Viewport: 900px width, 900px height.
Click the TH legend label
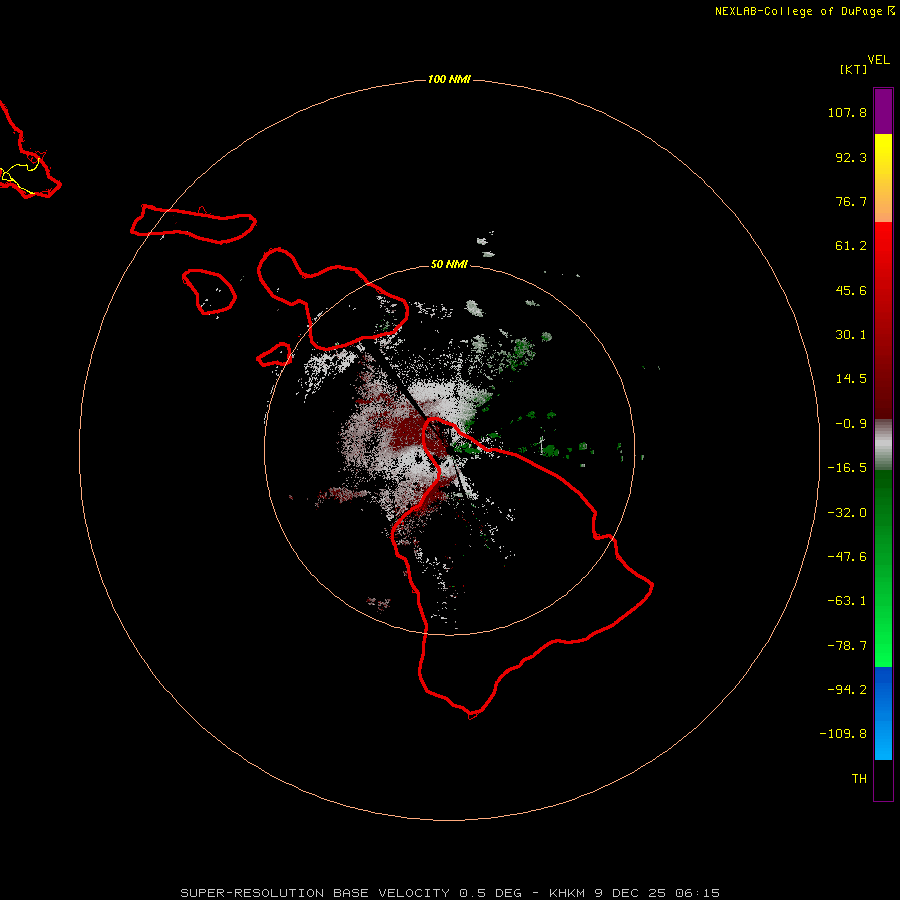[859, 778]
